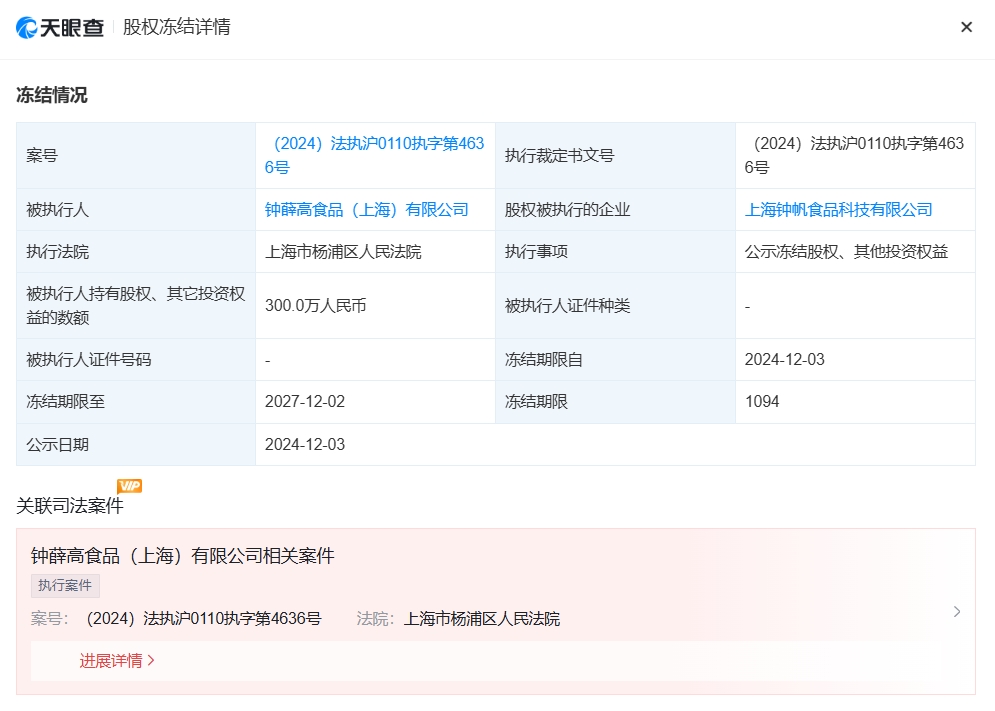Click the 执行案件 tag
Viewport: 995px width, 711px height.
(65, 585)
